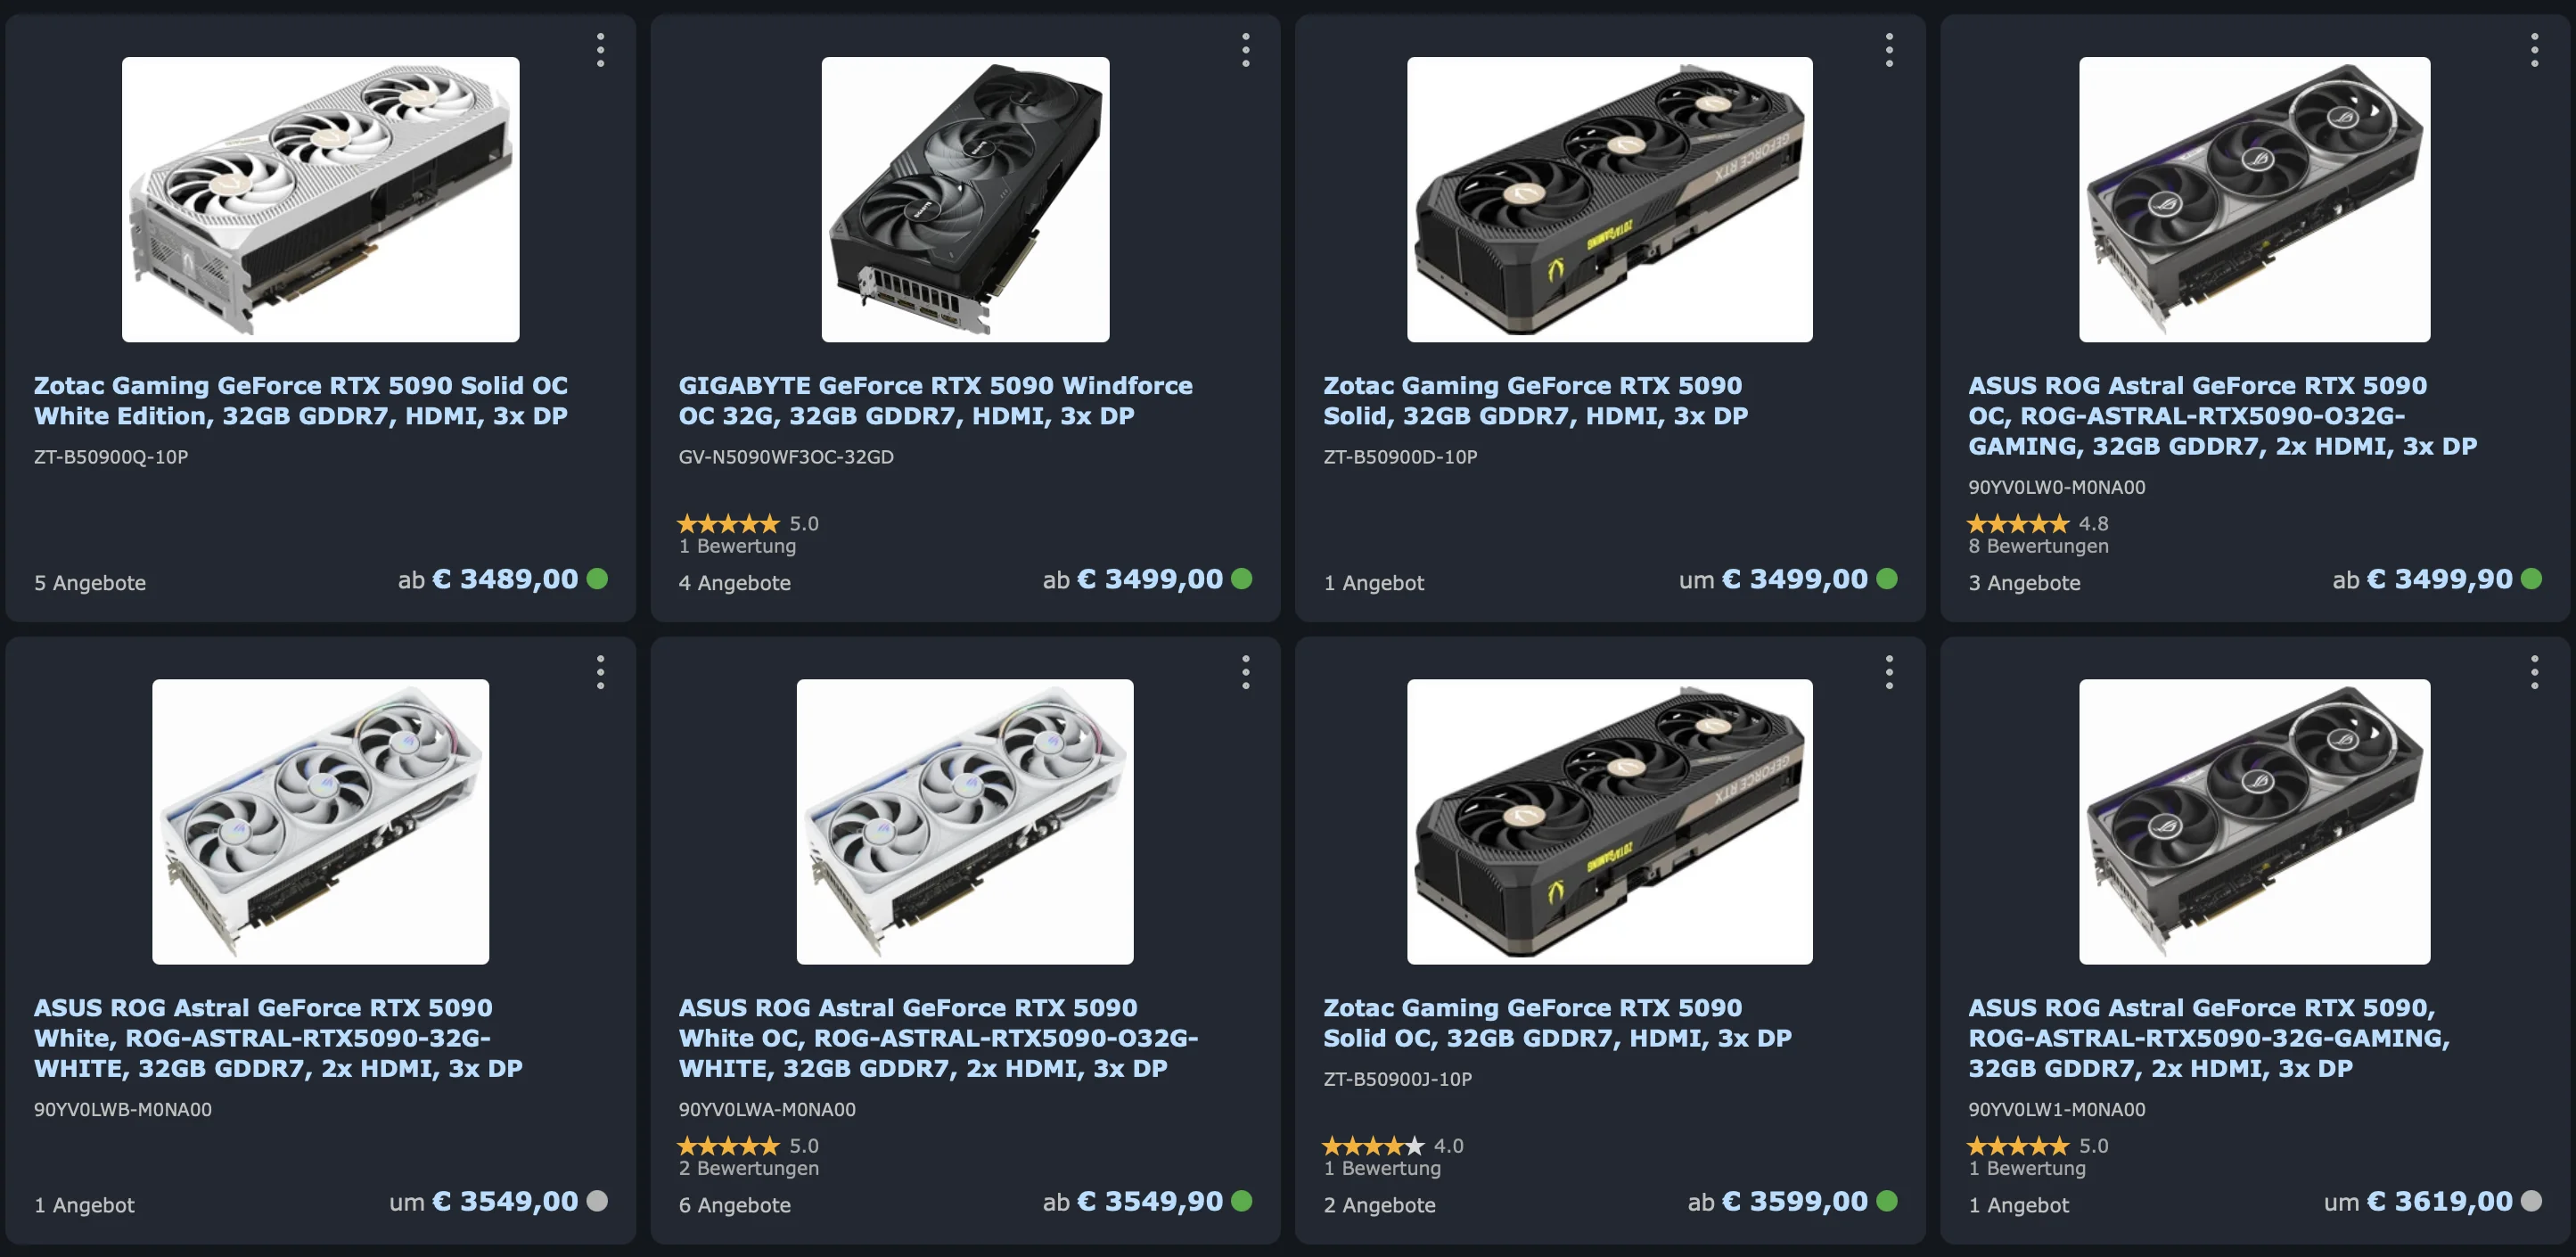Click the € 3489,00 price

pyautogui.click(x=505, y=579)
